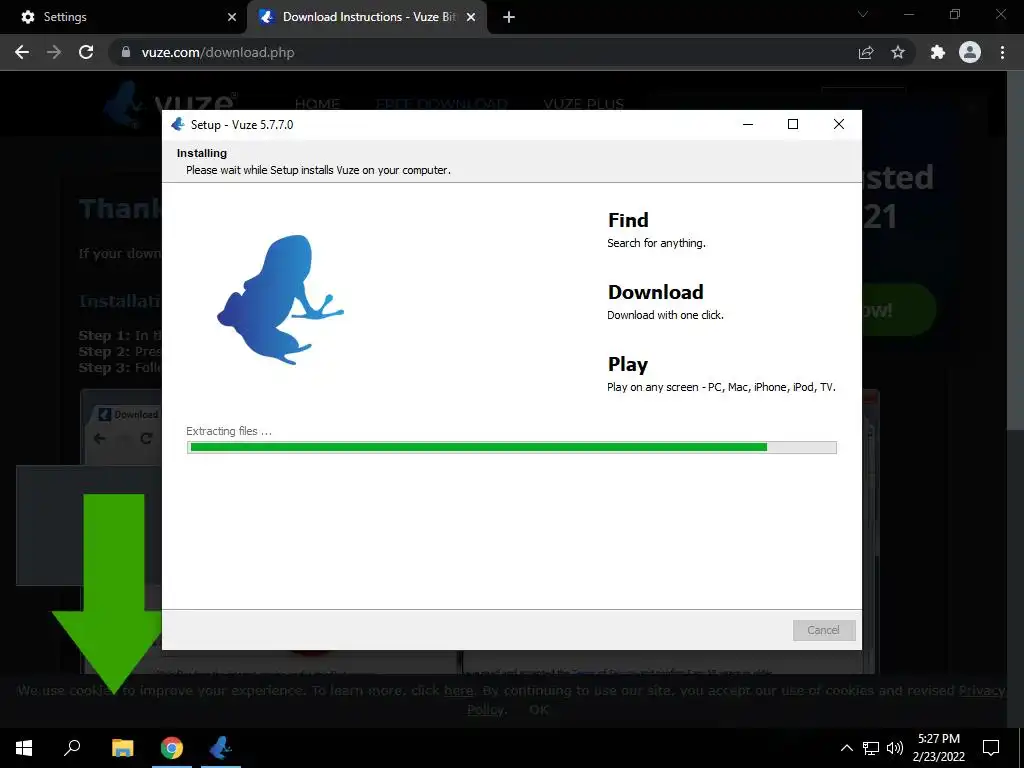The width and height of the screenshot is (1024, 768).
Task: Open the Chrome profile avatar
Action: point(970,52)
